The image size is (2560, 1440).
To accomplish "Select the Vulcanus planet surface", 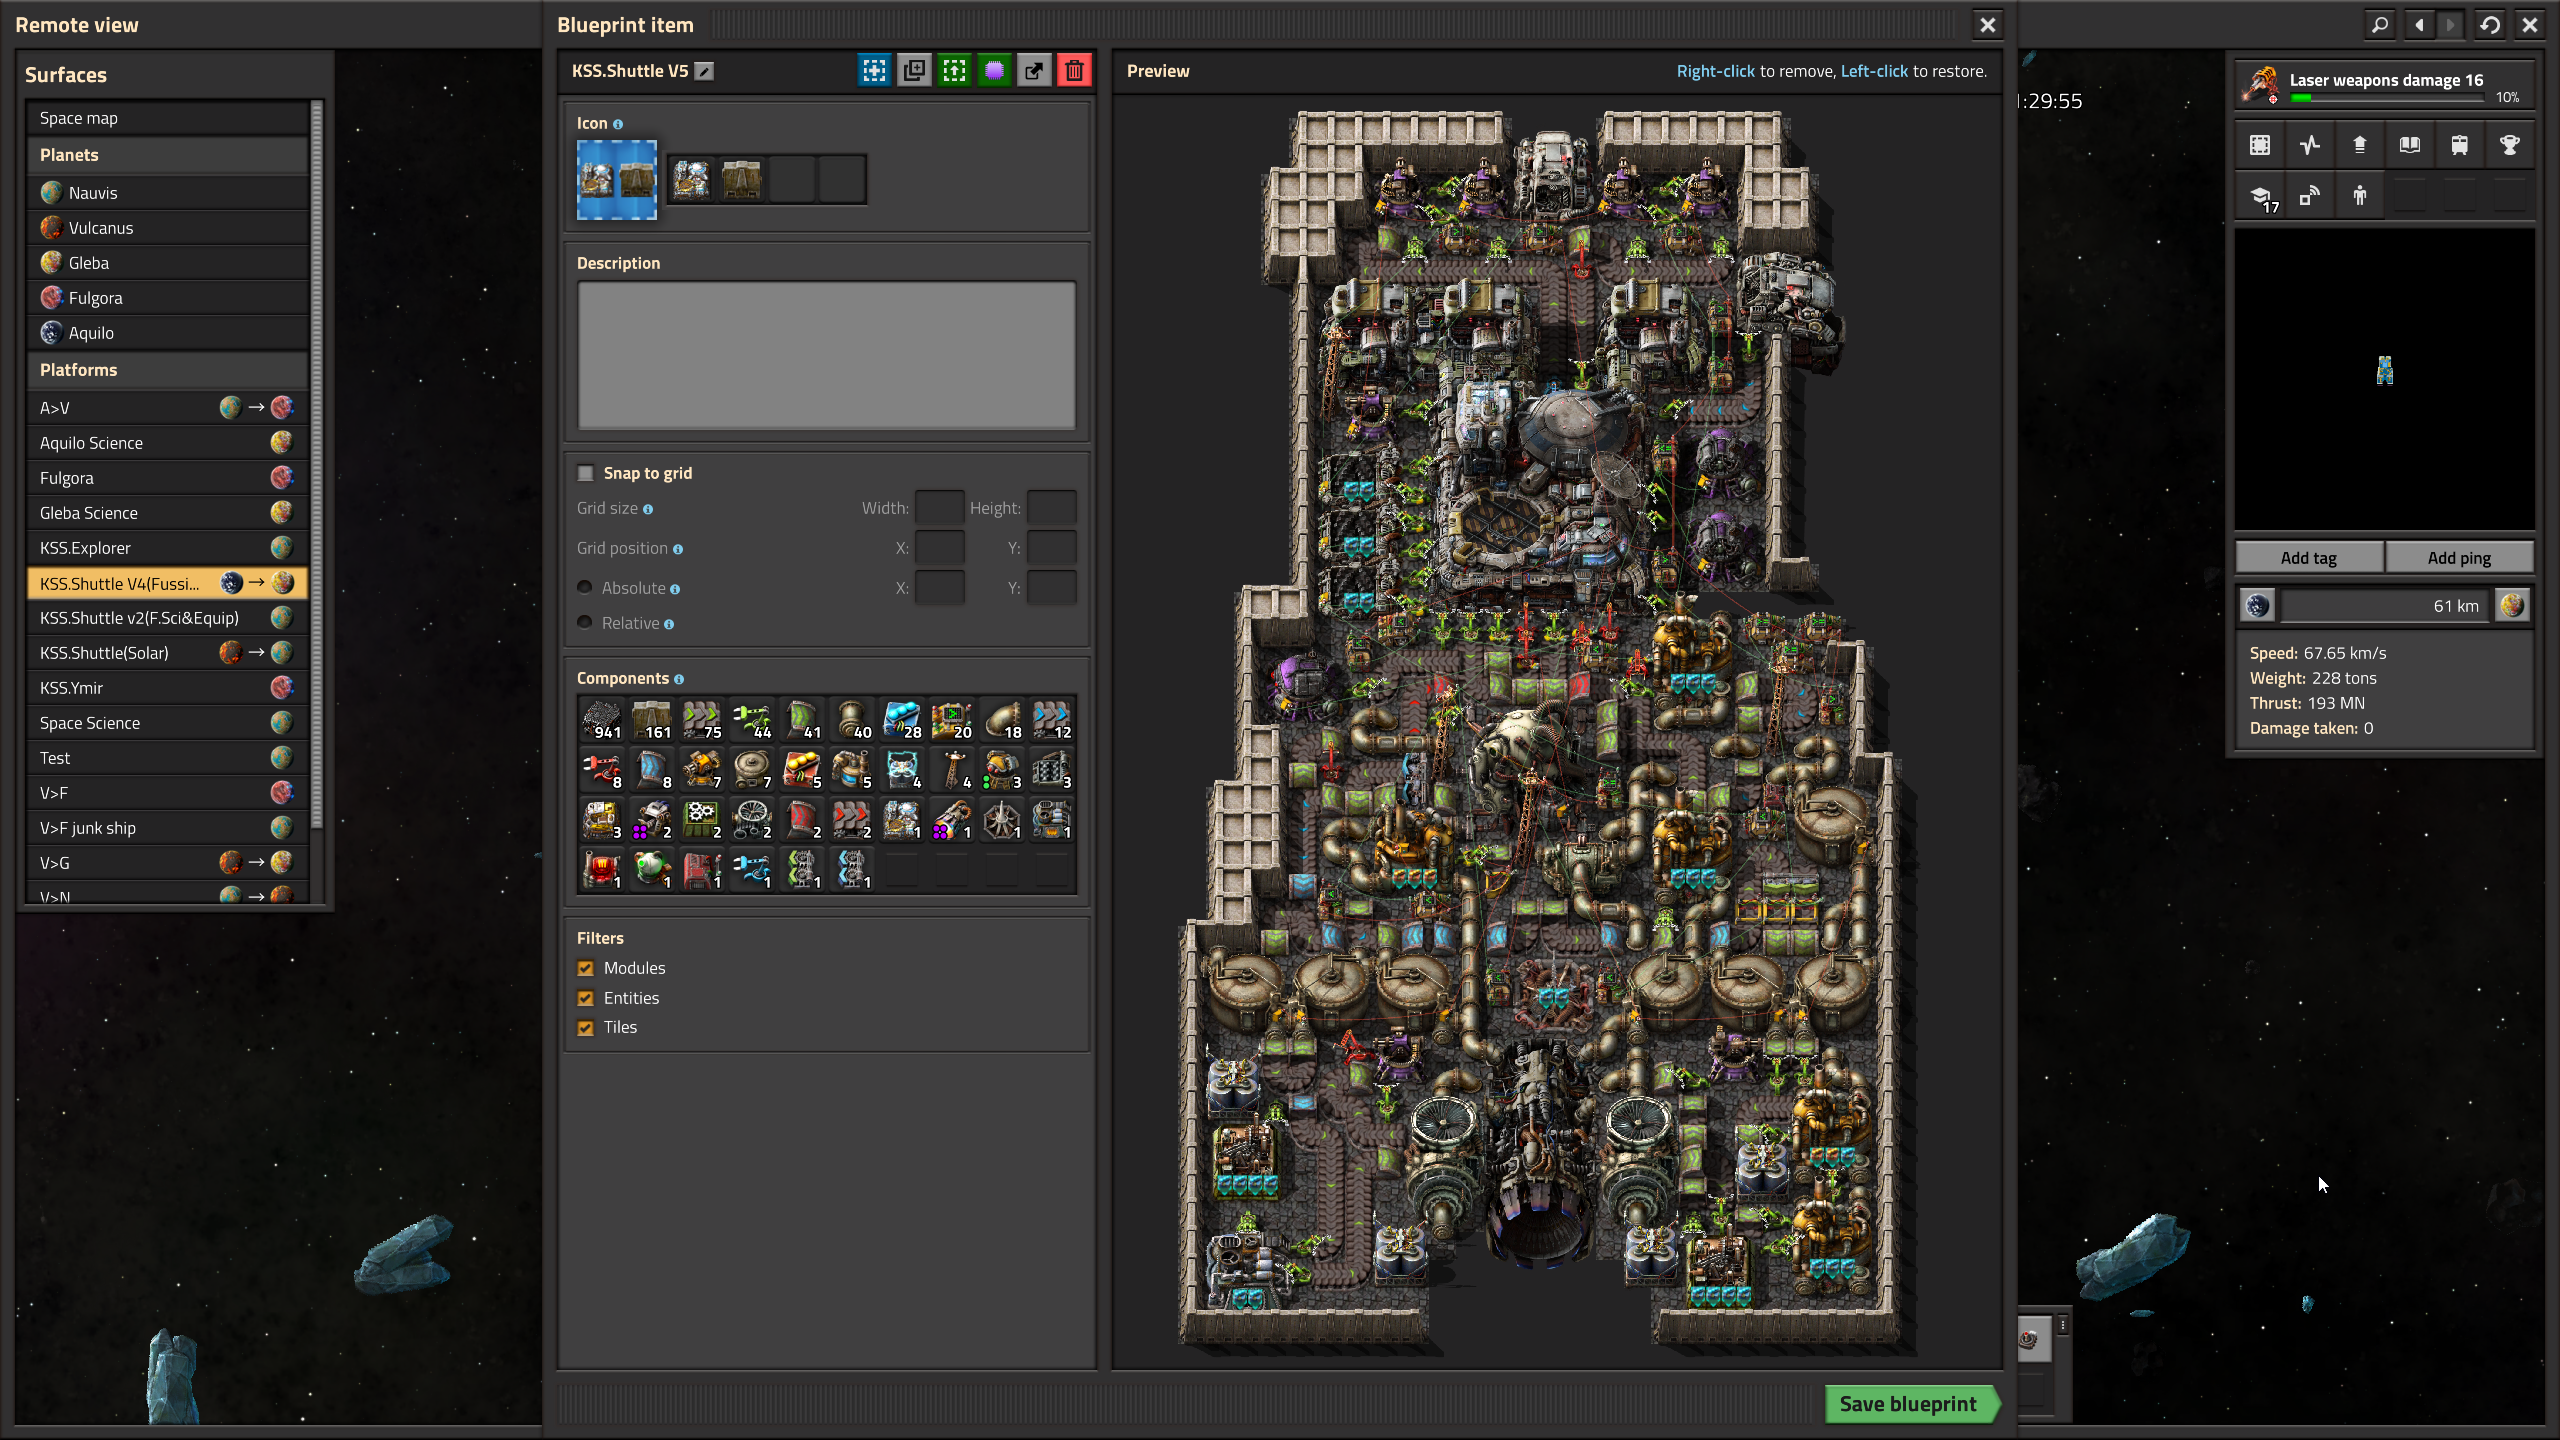I will (x=167, y=228).
